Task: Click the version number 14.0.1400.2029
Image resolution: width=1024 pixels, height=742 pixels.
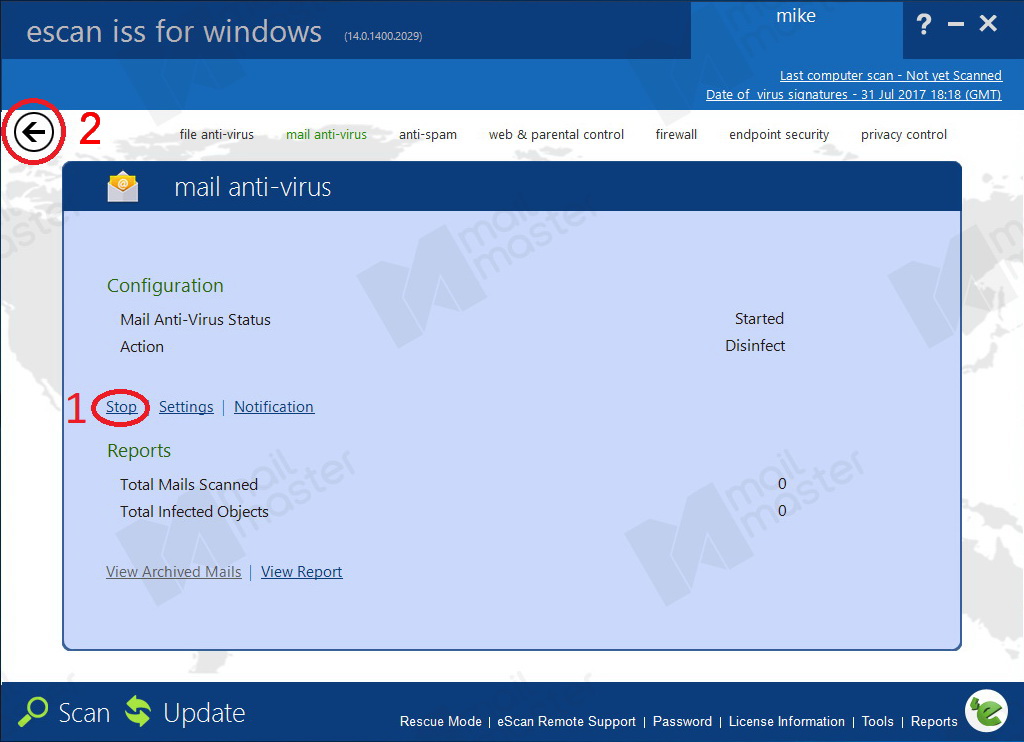Action: click(x=383, y=36)
